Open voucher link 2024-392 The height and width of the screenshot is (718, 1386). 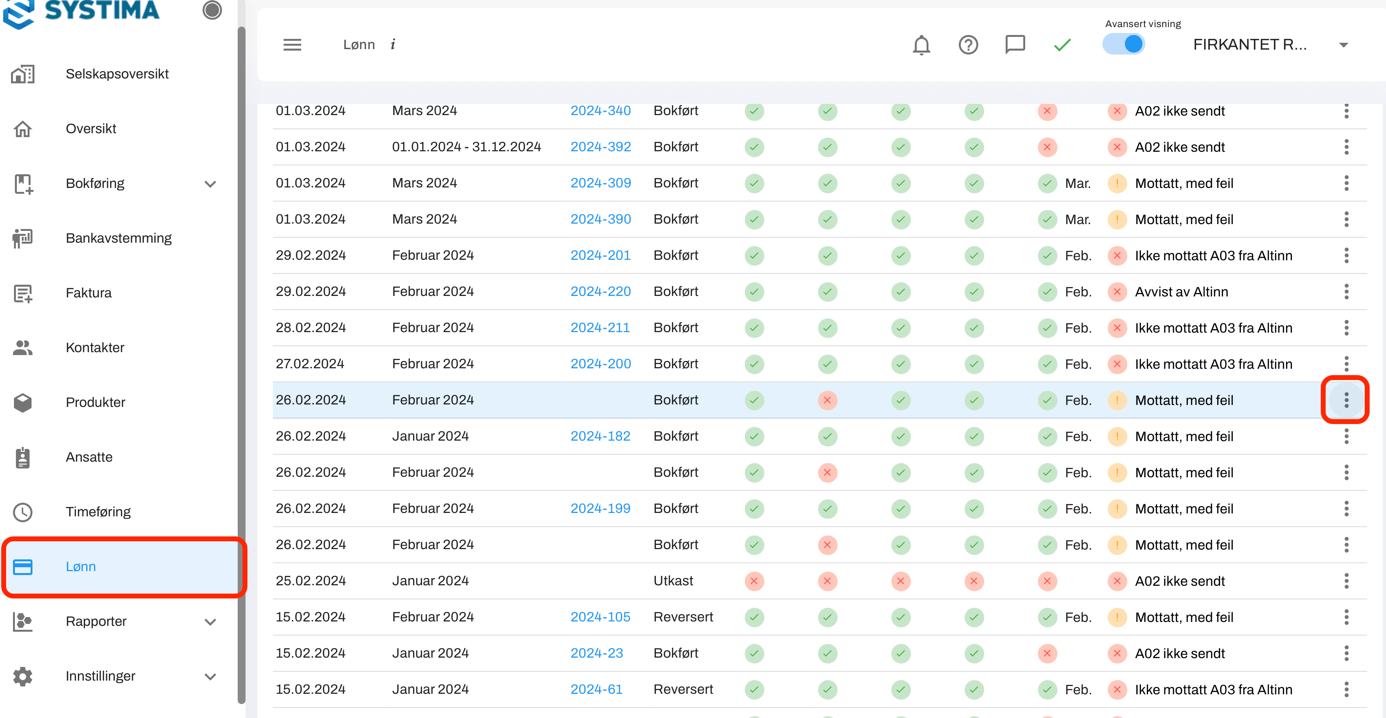pos(600,147)
